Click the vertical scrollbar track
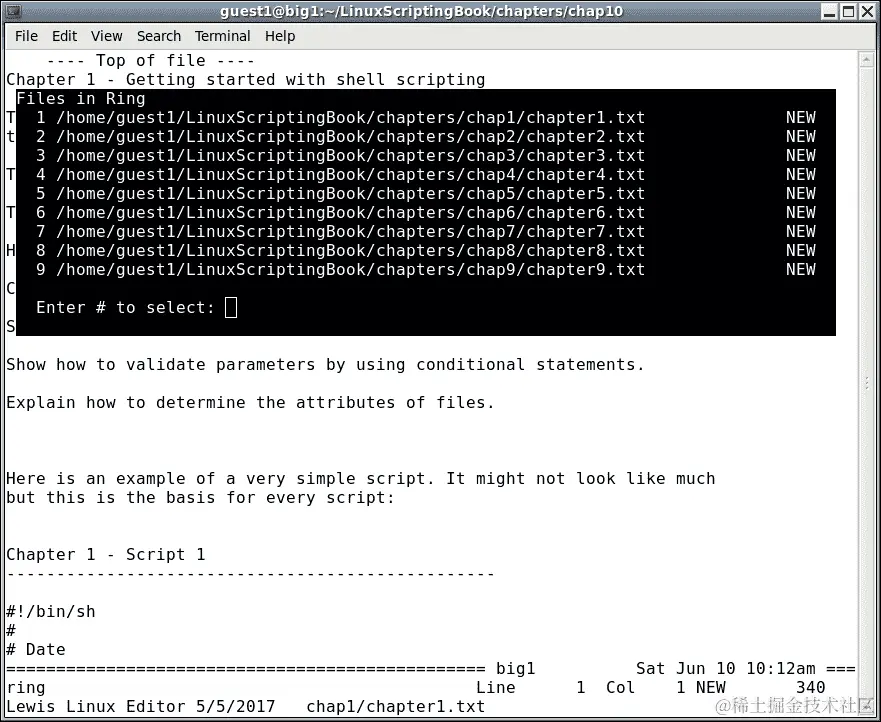Image resolution: width=881 pixels, height=722 pixels. point(866,382)
